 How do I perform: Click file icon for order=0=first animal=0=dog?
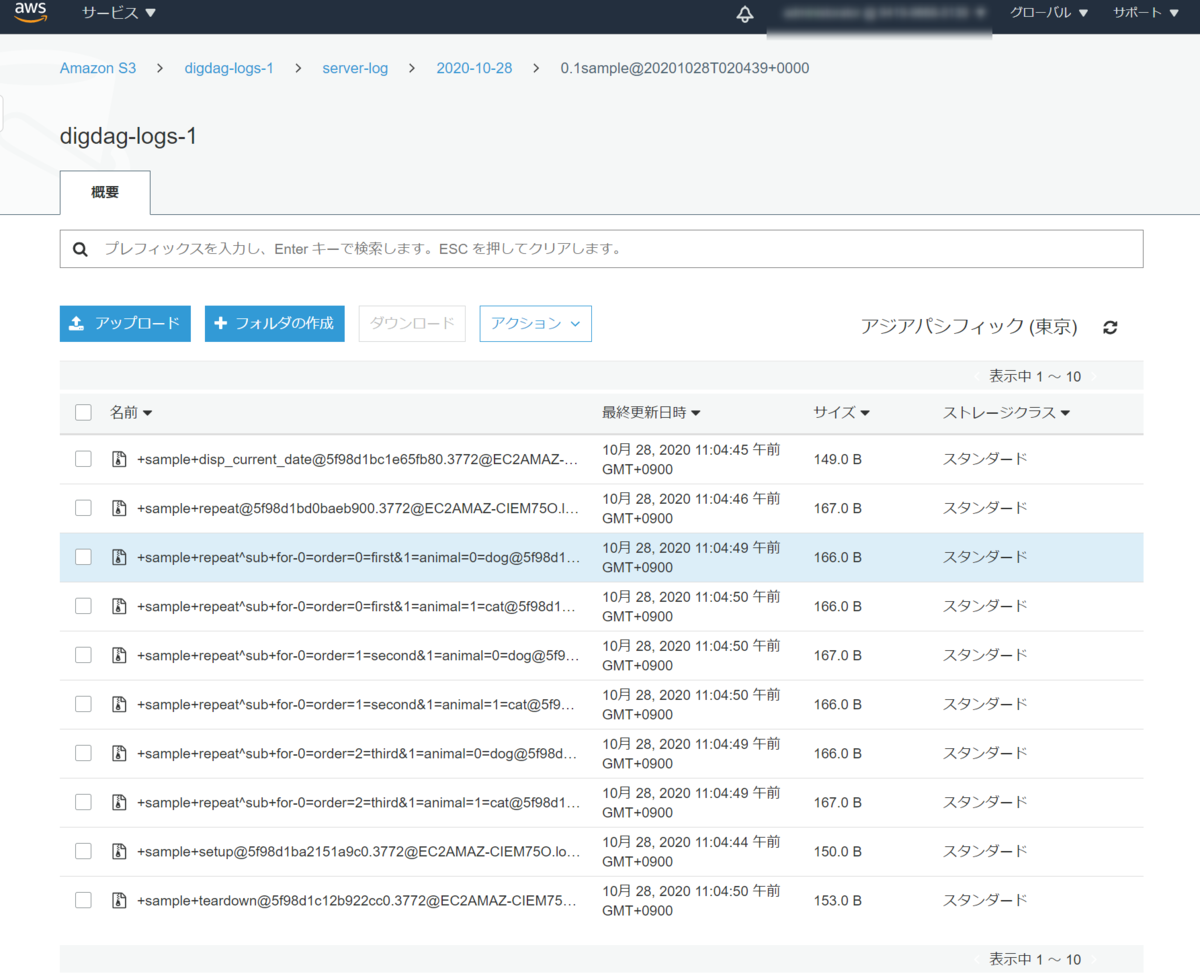tap(119, 557)
